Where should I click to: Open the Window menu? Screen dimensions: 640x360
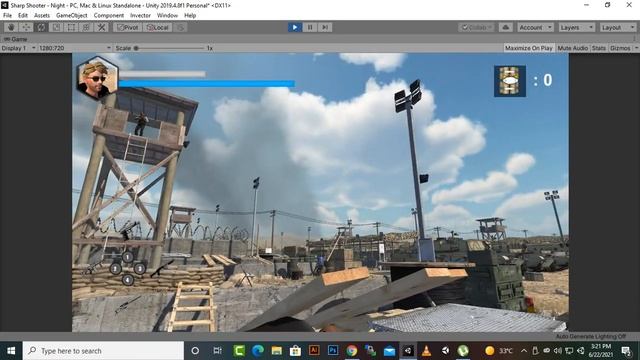[167, 16]
